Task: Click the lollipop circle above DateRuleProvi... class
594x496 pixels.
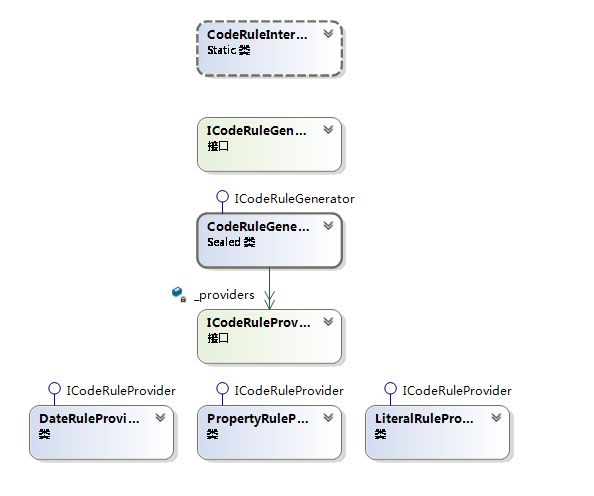Action: pos(55,388)
